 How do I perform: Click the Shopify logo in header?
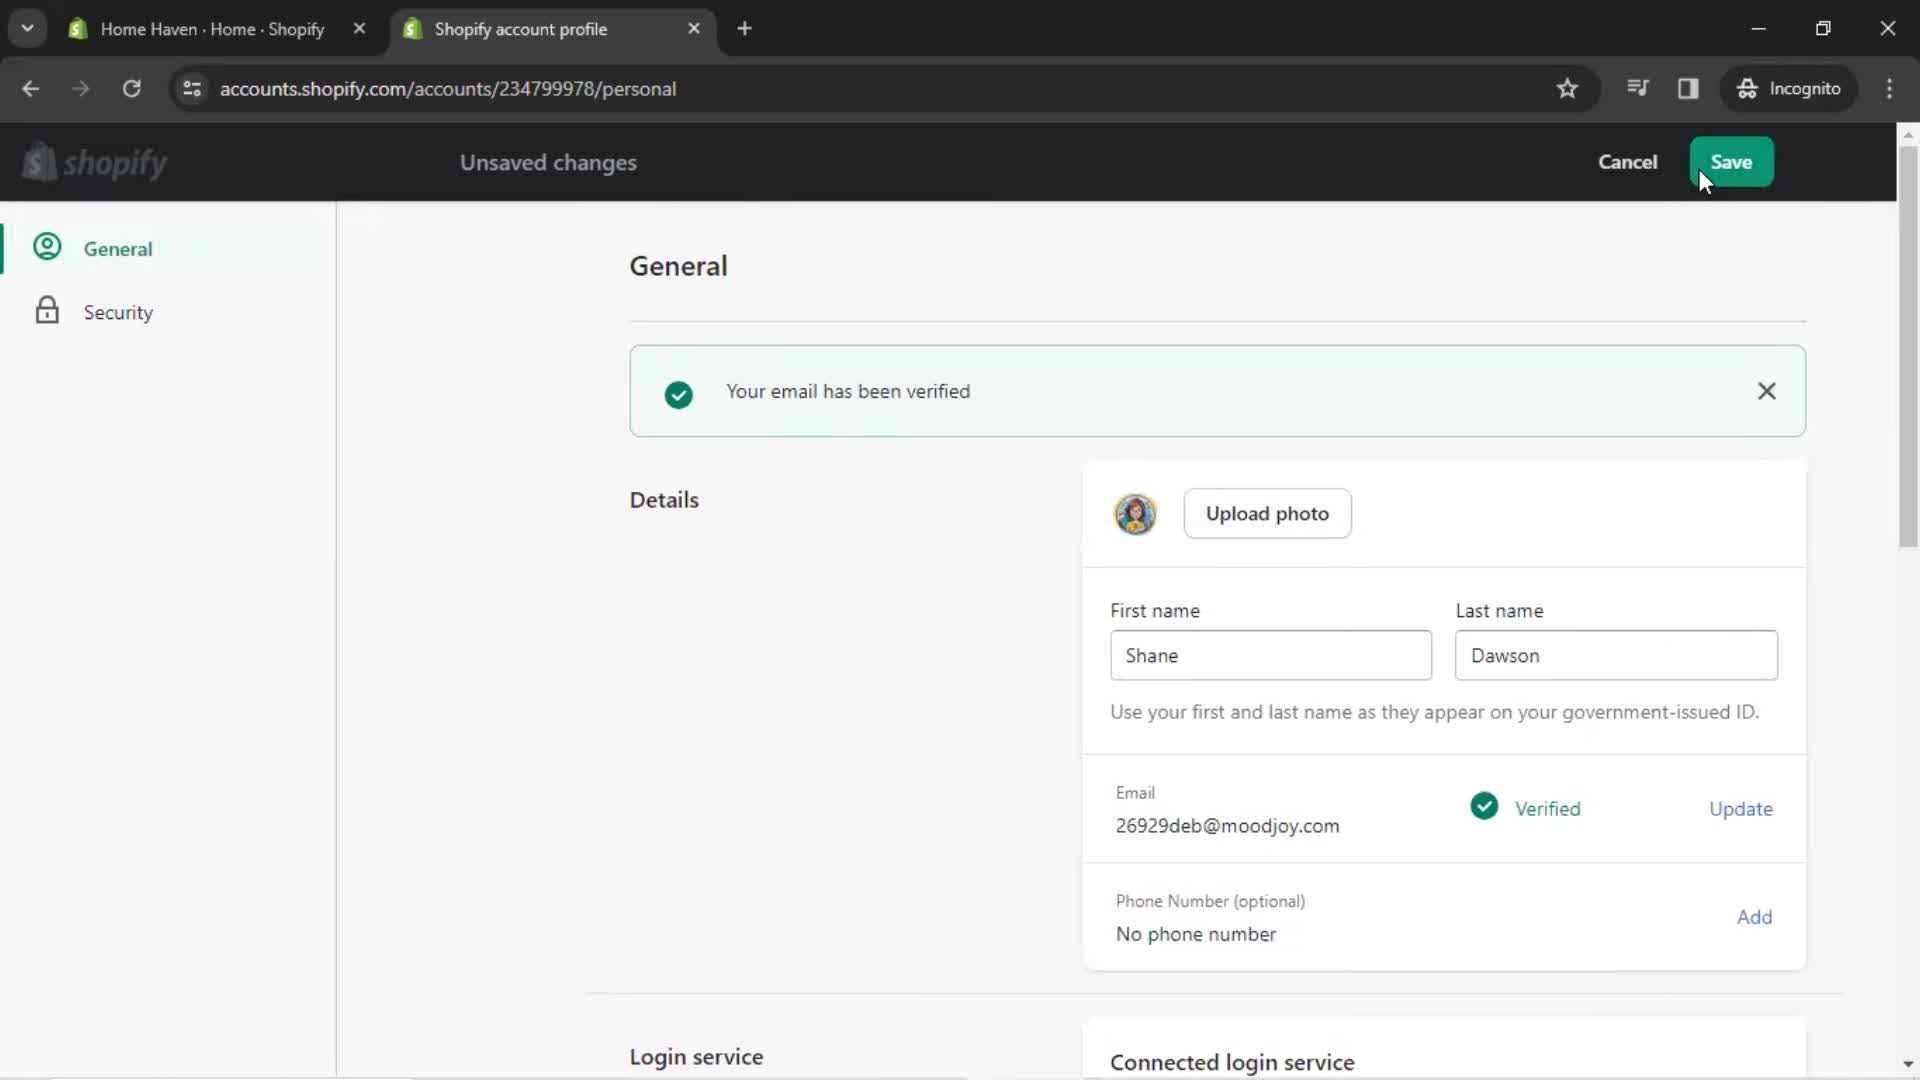pos(95,162)
